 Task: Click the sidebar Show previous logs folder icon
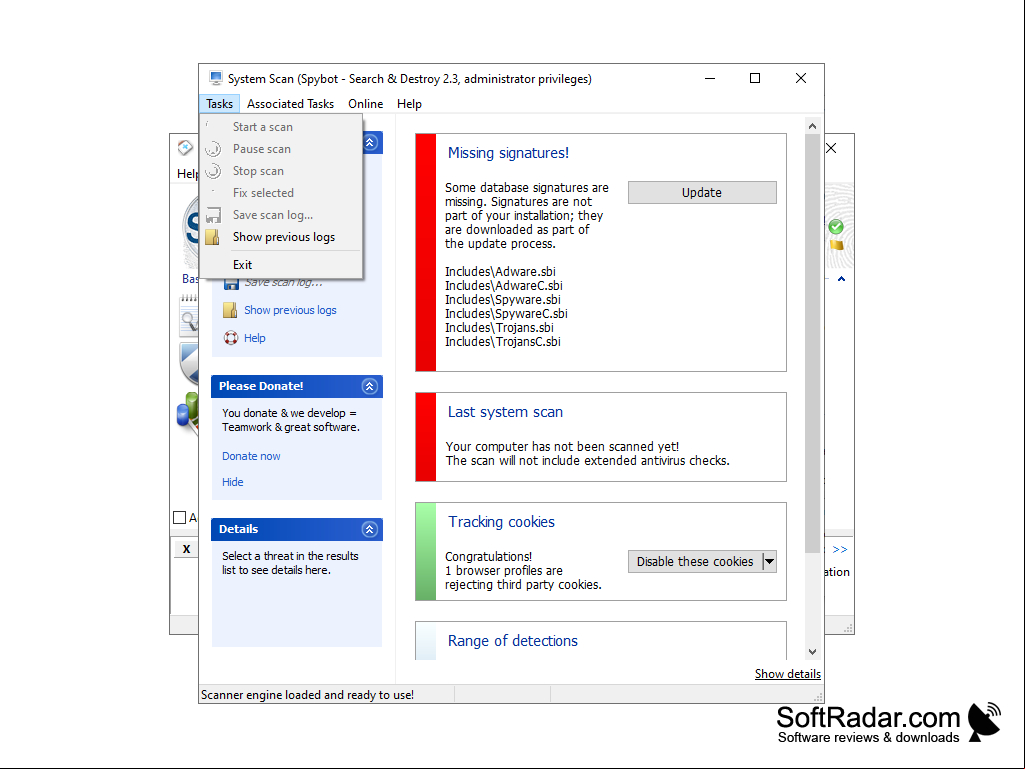(230, 310)
